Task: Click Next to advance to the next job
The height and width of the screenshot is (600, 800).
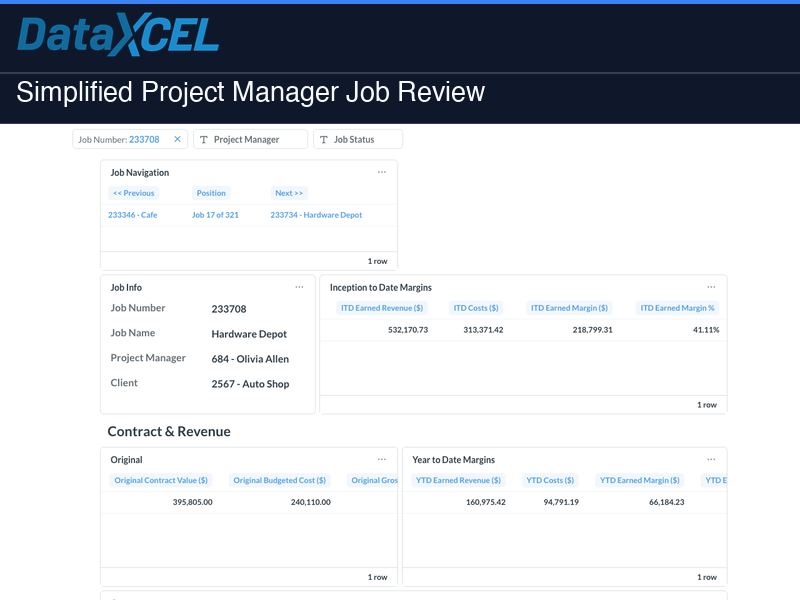Action: point(289,192)
